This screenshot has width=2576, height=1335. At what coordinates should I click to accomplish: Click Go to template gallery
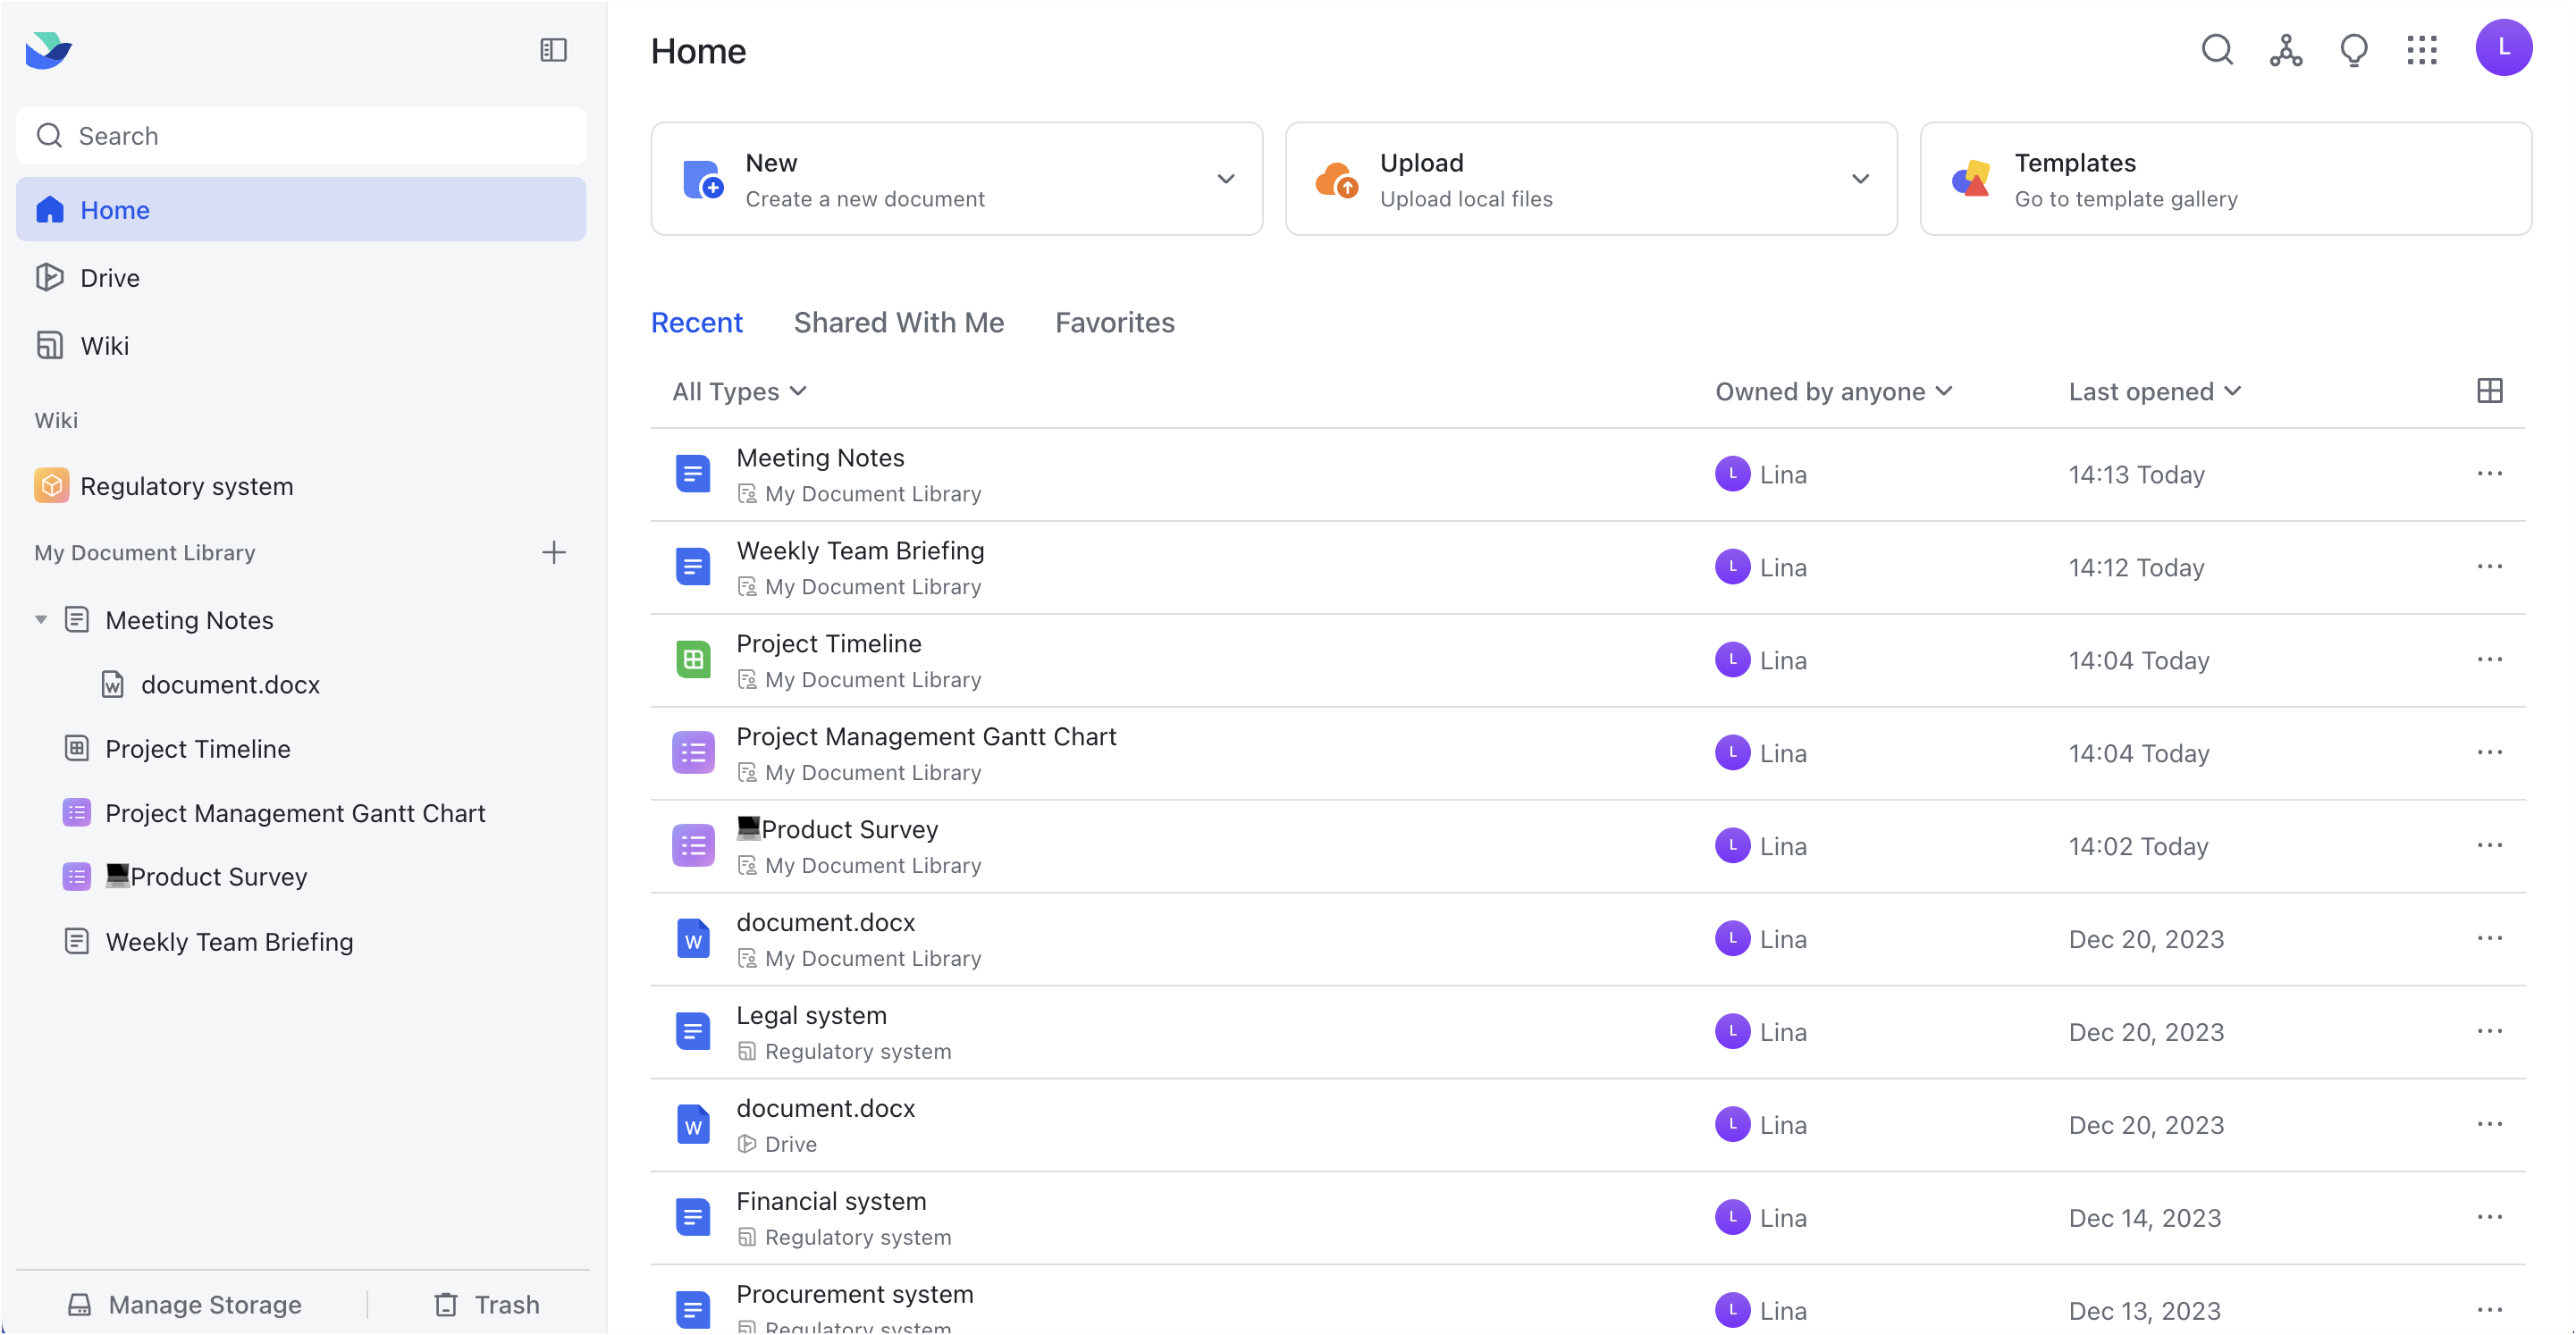[2126, 198]
